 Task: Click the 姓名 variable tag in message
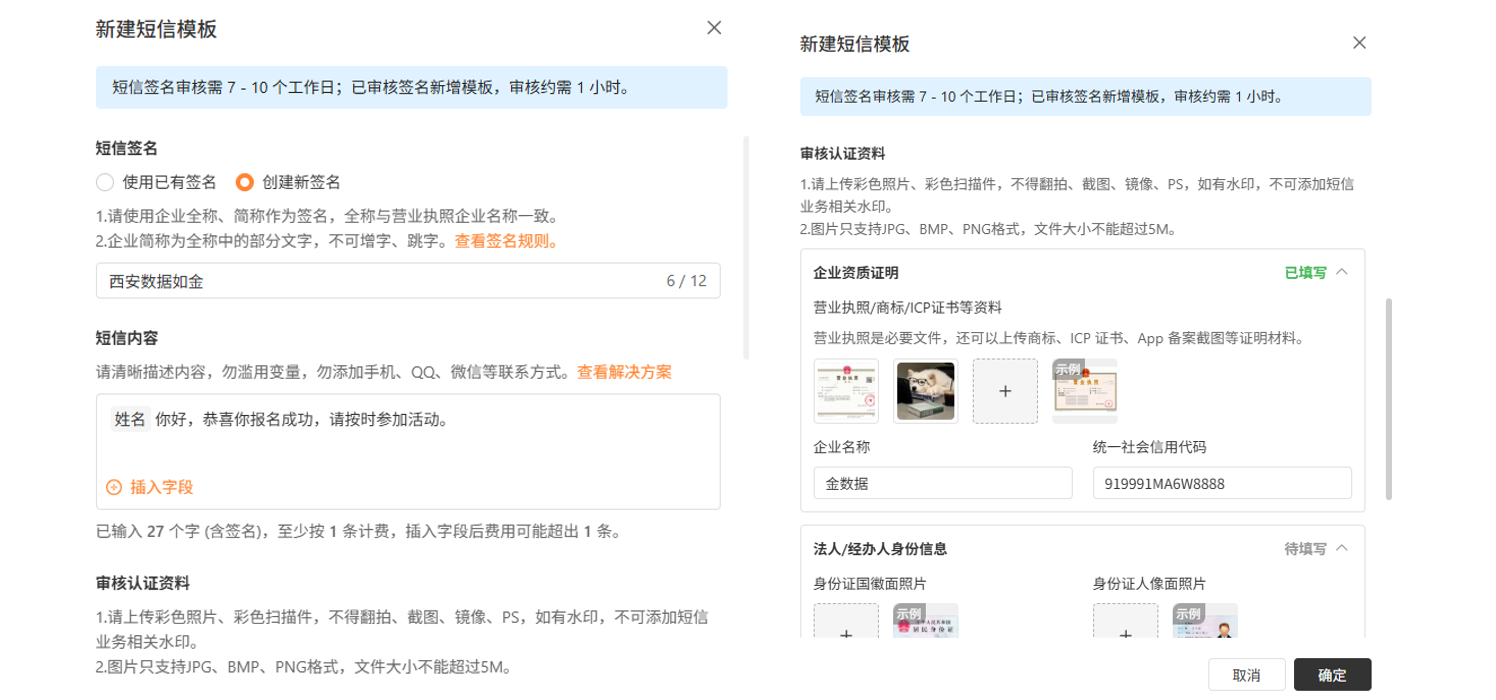(130, 419)
